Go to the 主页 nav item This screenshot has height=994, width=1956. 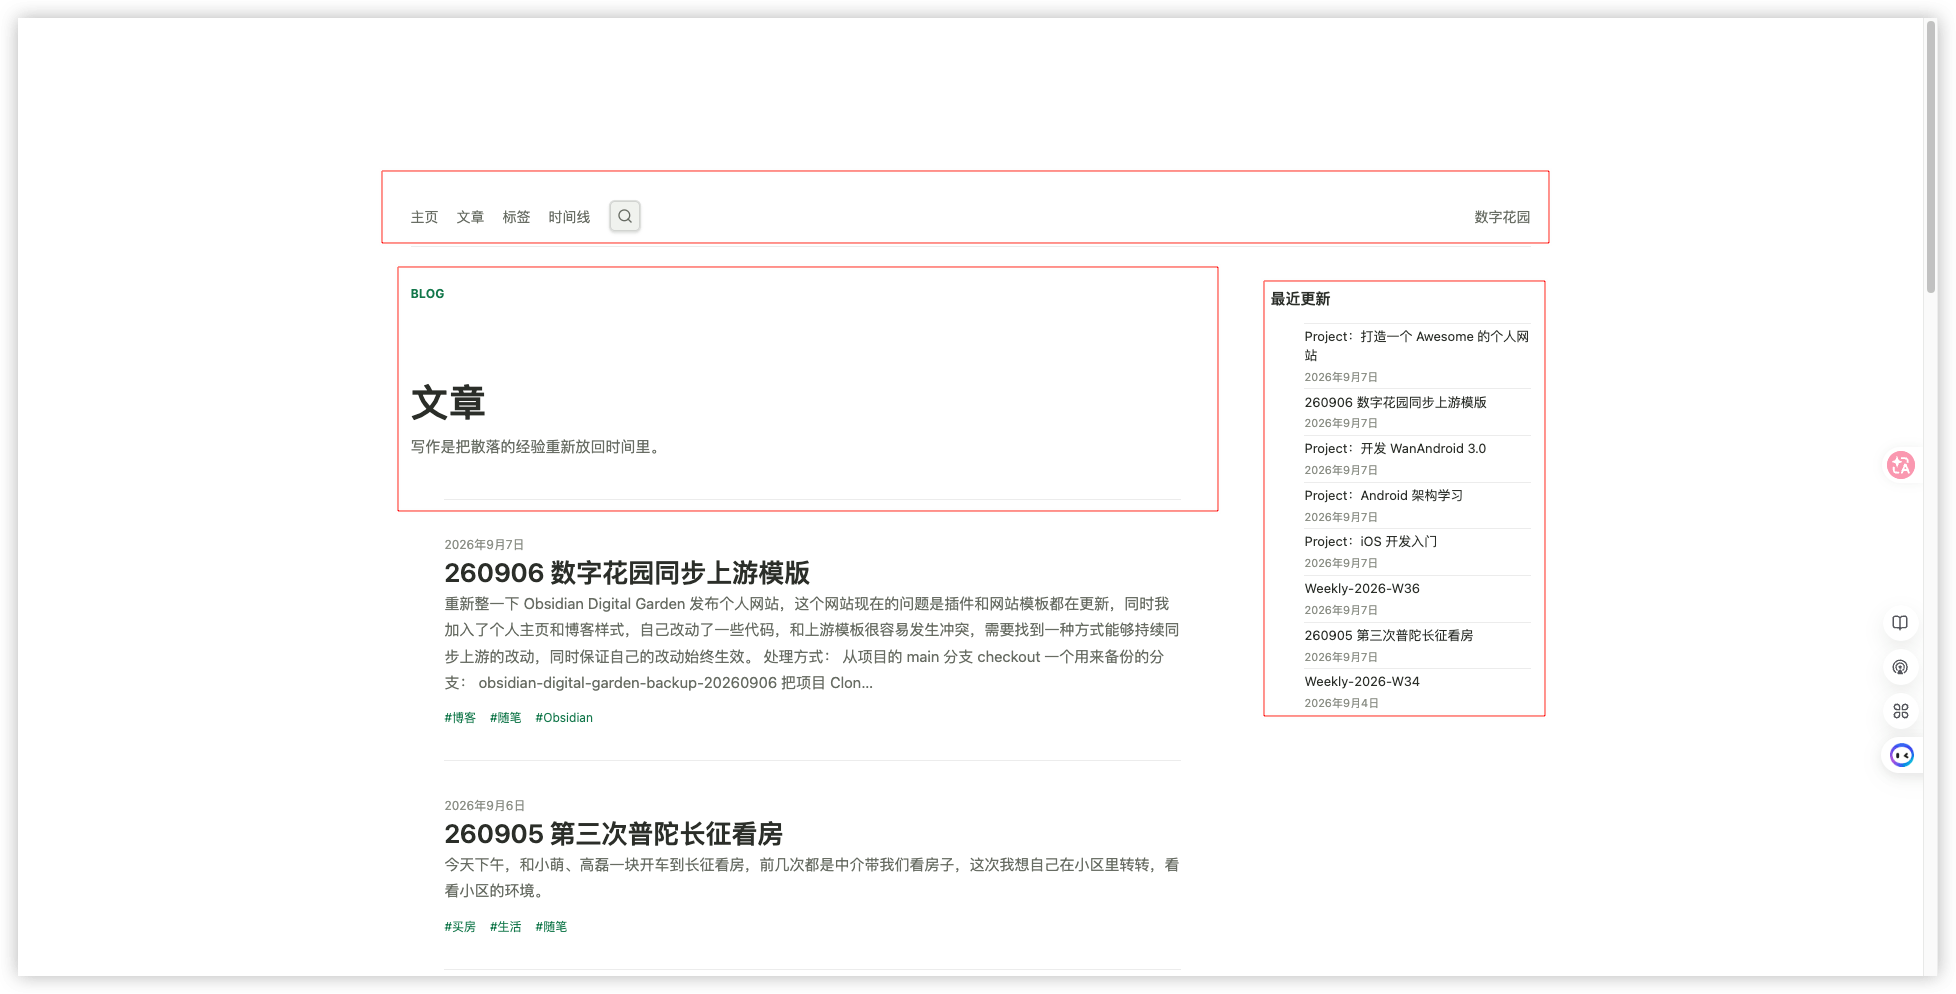(x=424, y=217)
